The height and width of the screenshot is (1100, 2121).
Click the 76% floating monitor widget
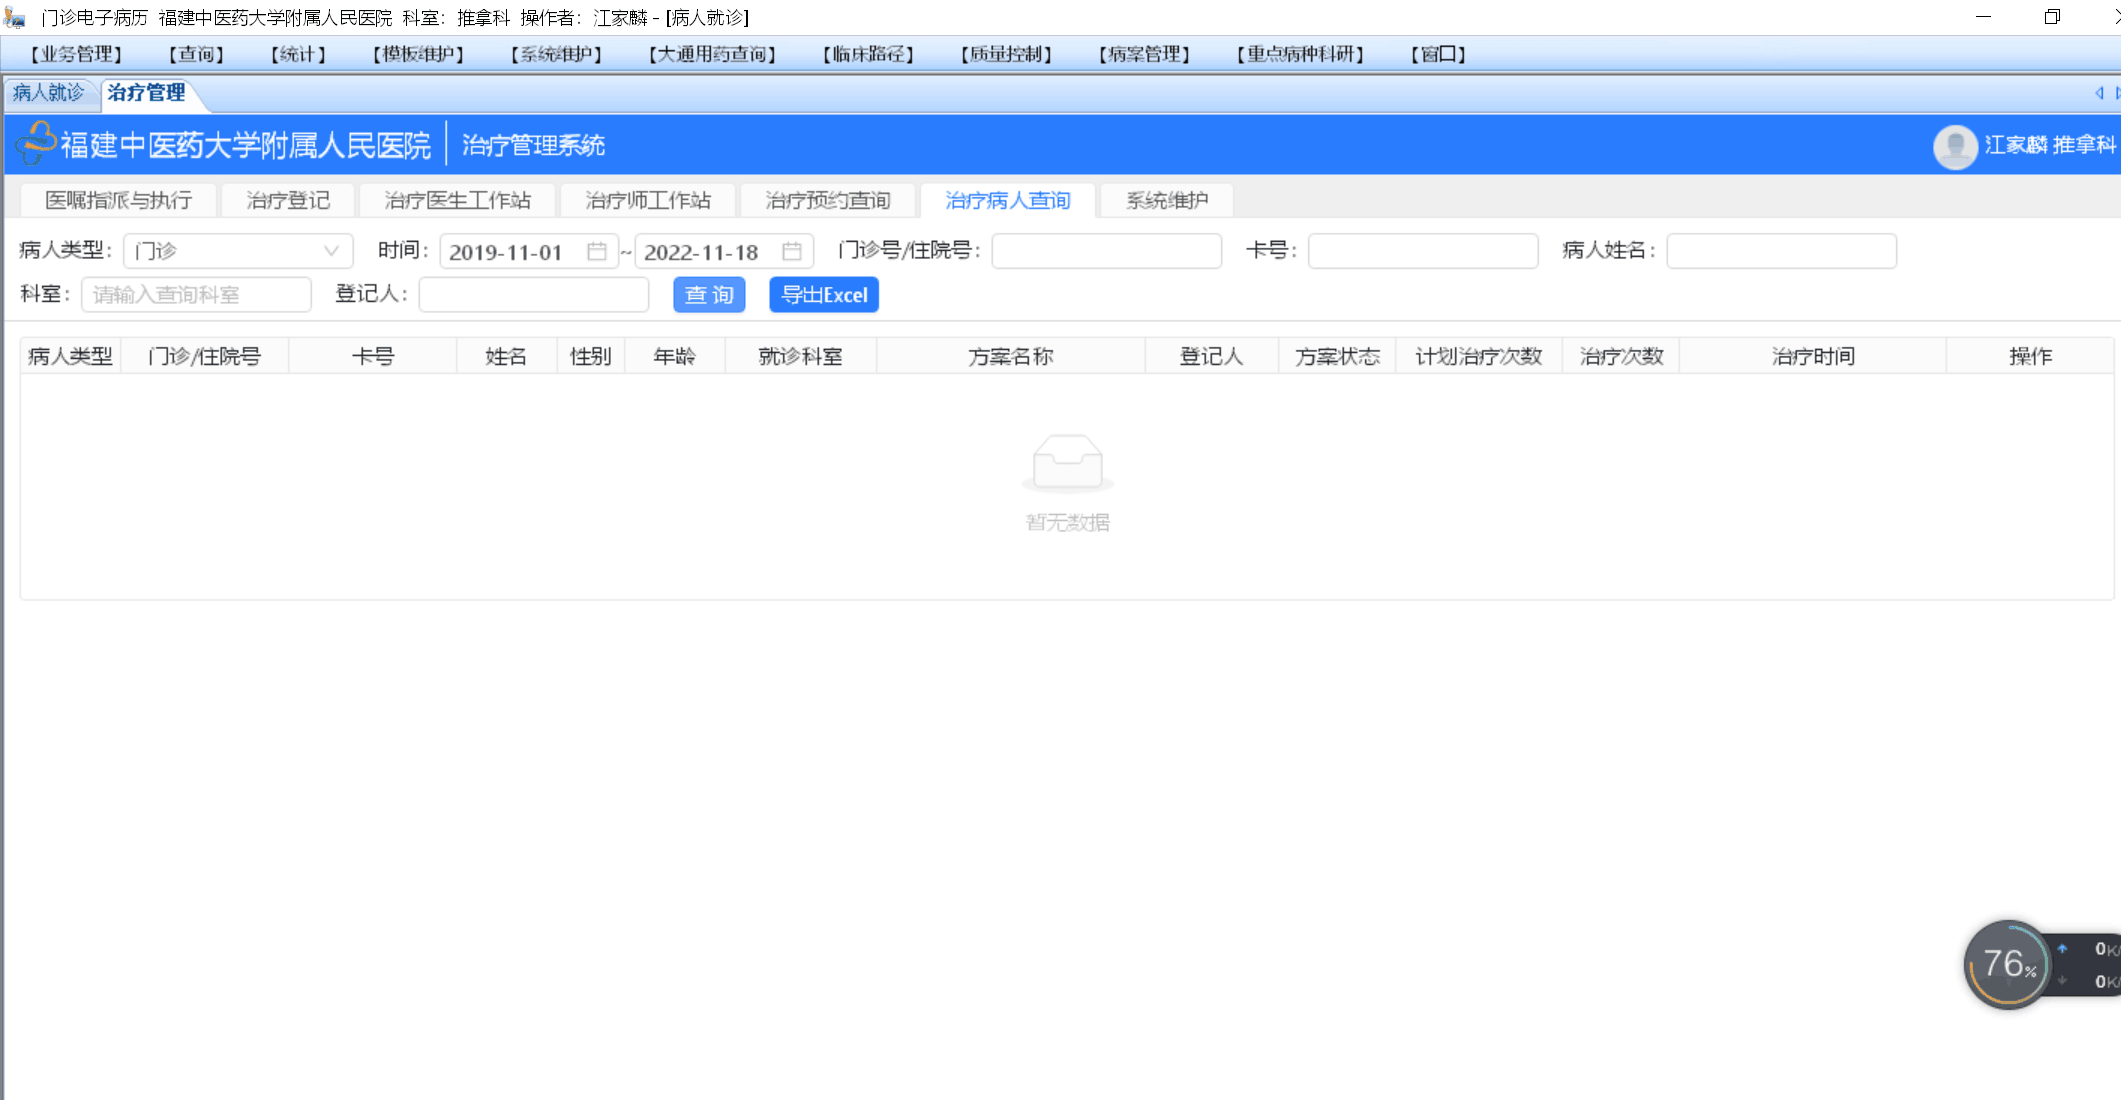(x=2006, y=965)
